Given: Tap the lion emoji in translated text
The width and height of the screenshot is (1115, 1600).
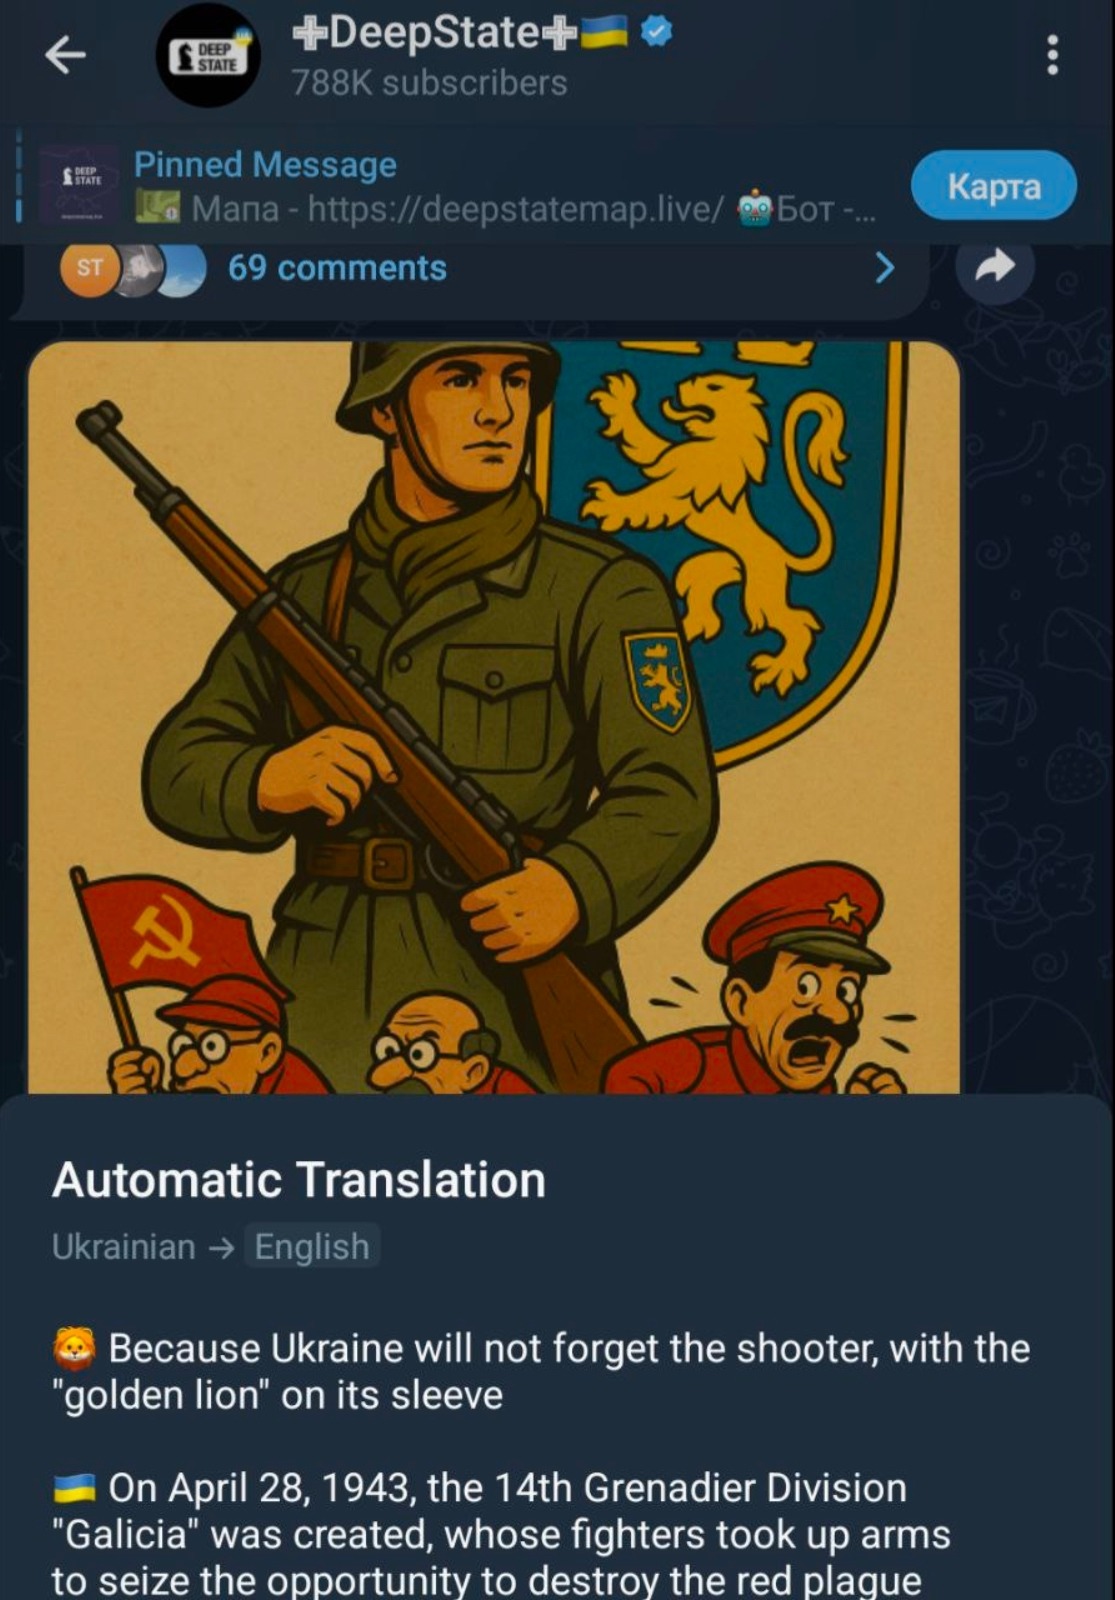Looking at the screenshot, I should pyautogui.click(x=74, y=1348).
